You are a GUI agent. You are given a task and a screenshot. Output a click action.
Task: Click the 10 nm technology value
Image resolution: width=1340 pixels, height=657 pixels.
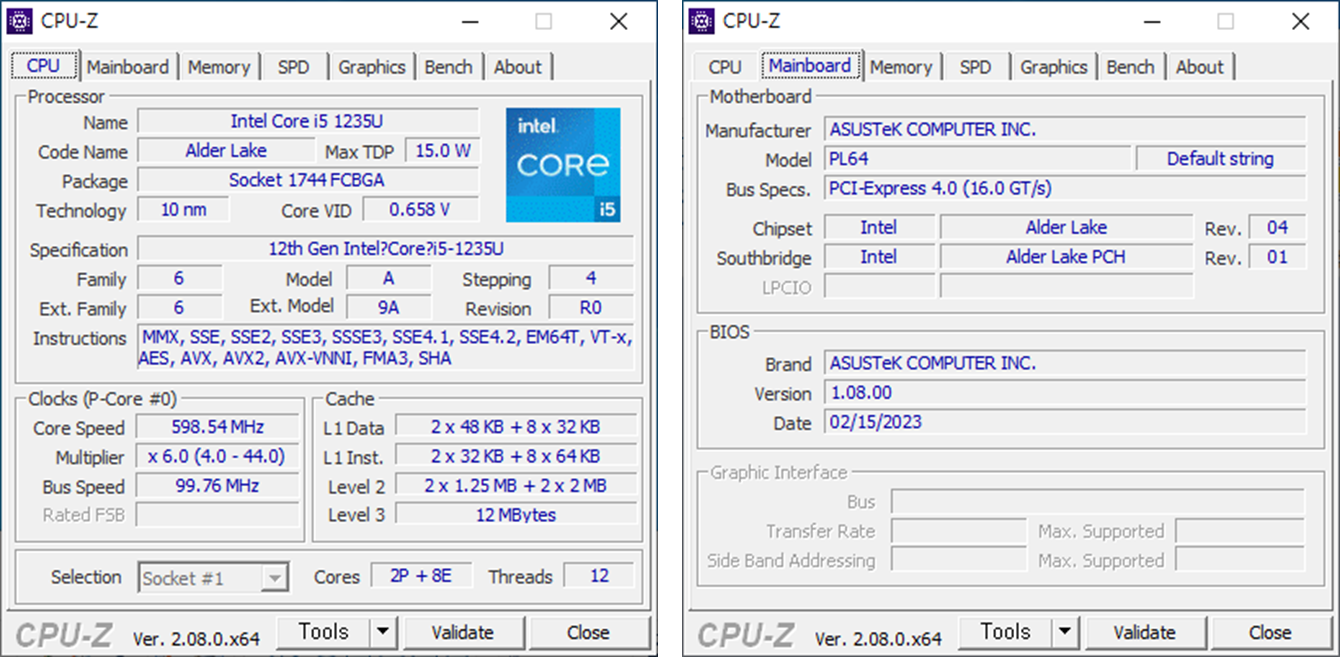click(x=183, y=210)
